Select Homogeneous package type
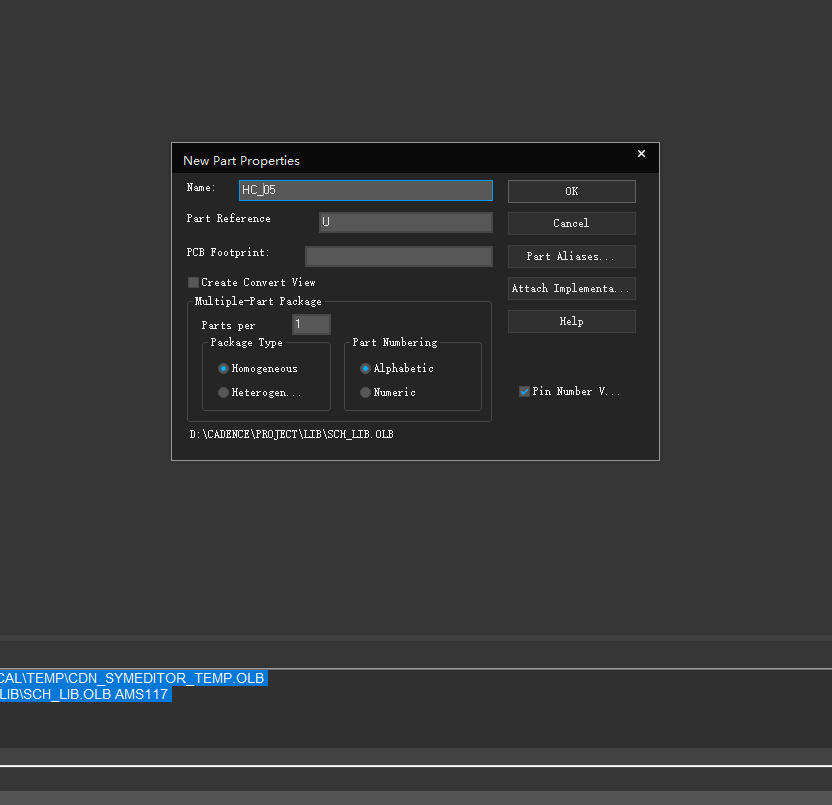832x805 pixels. coord(223,368)
